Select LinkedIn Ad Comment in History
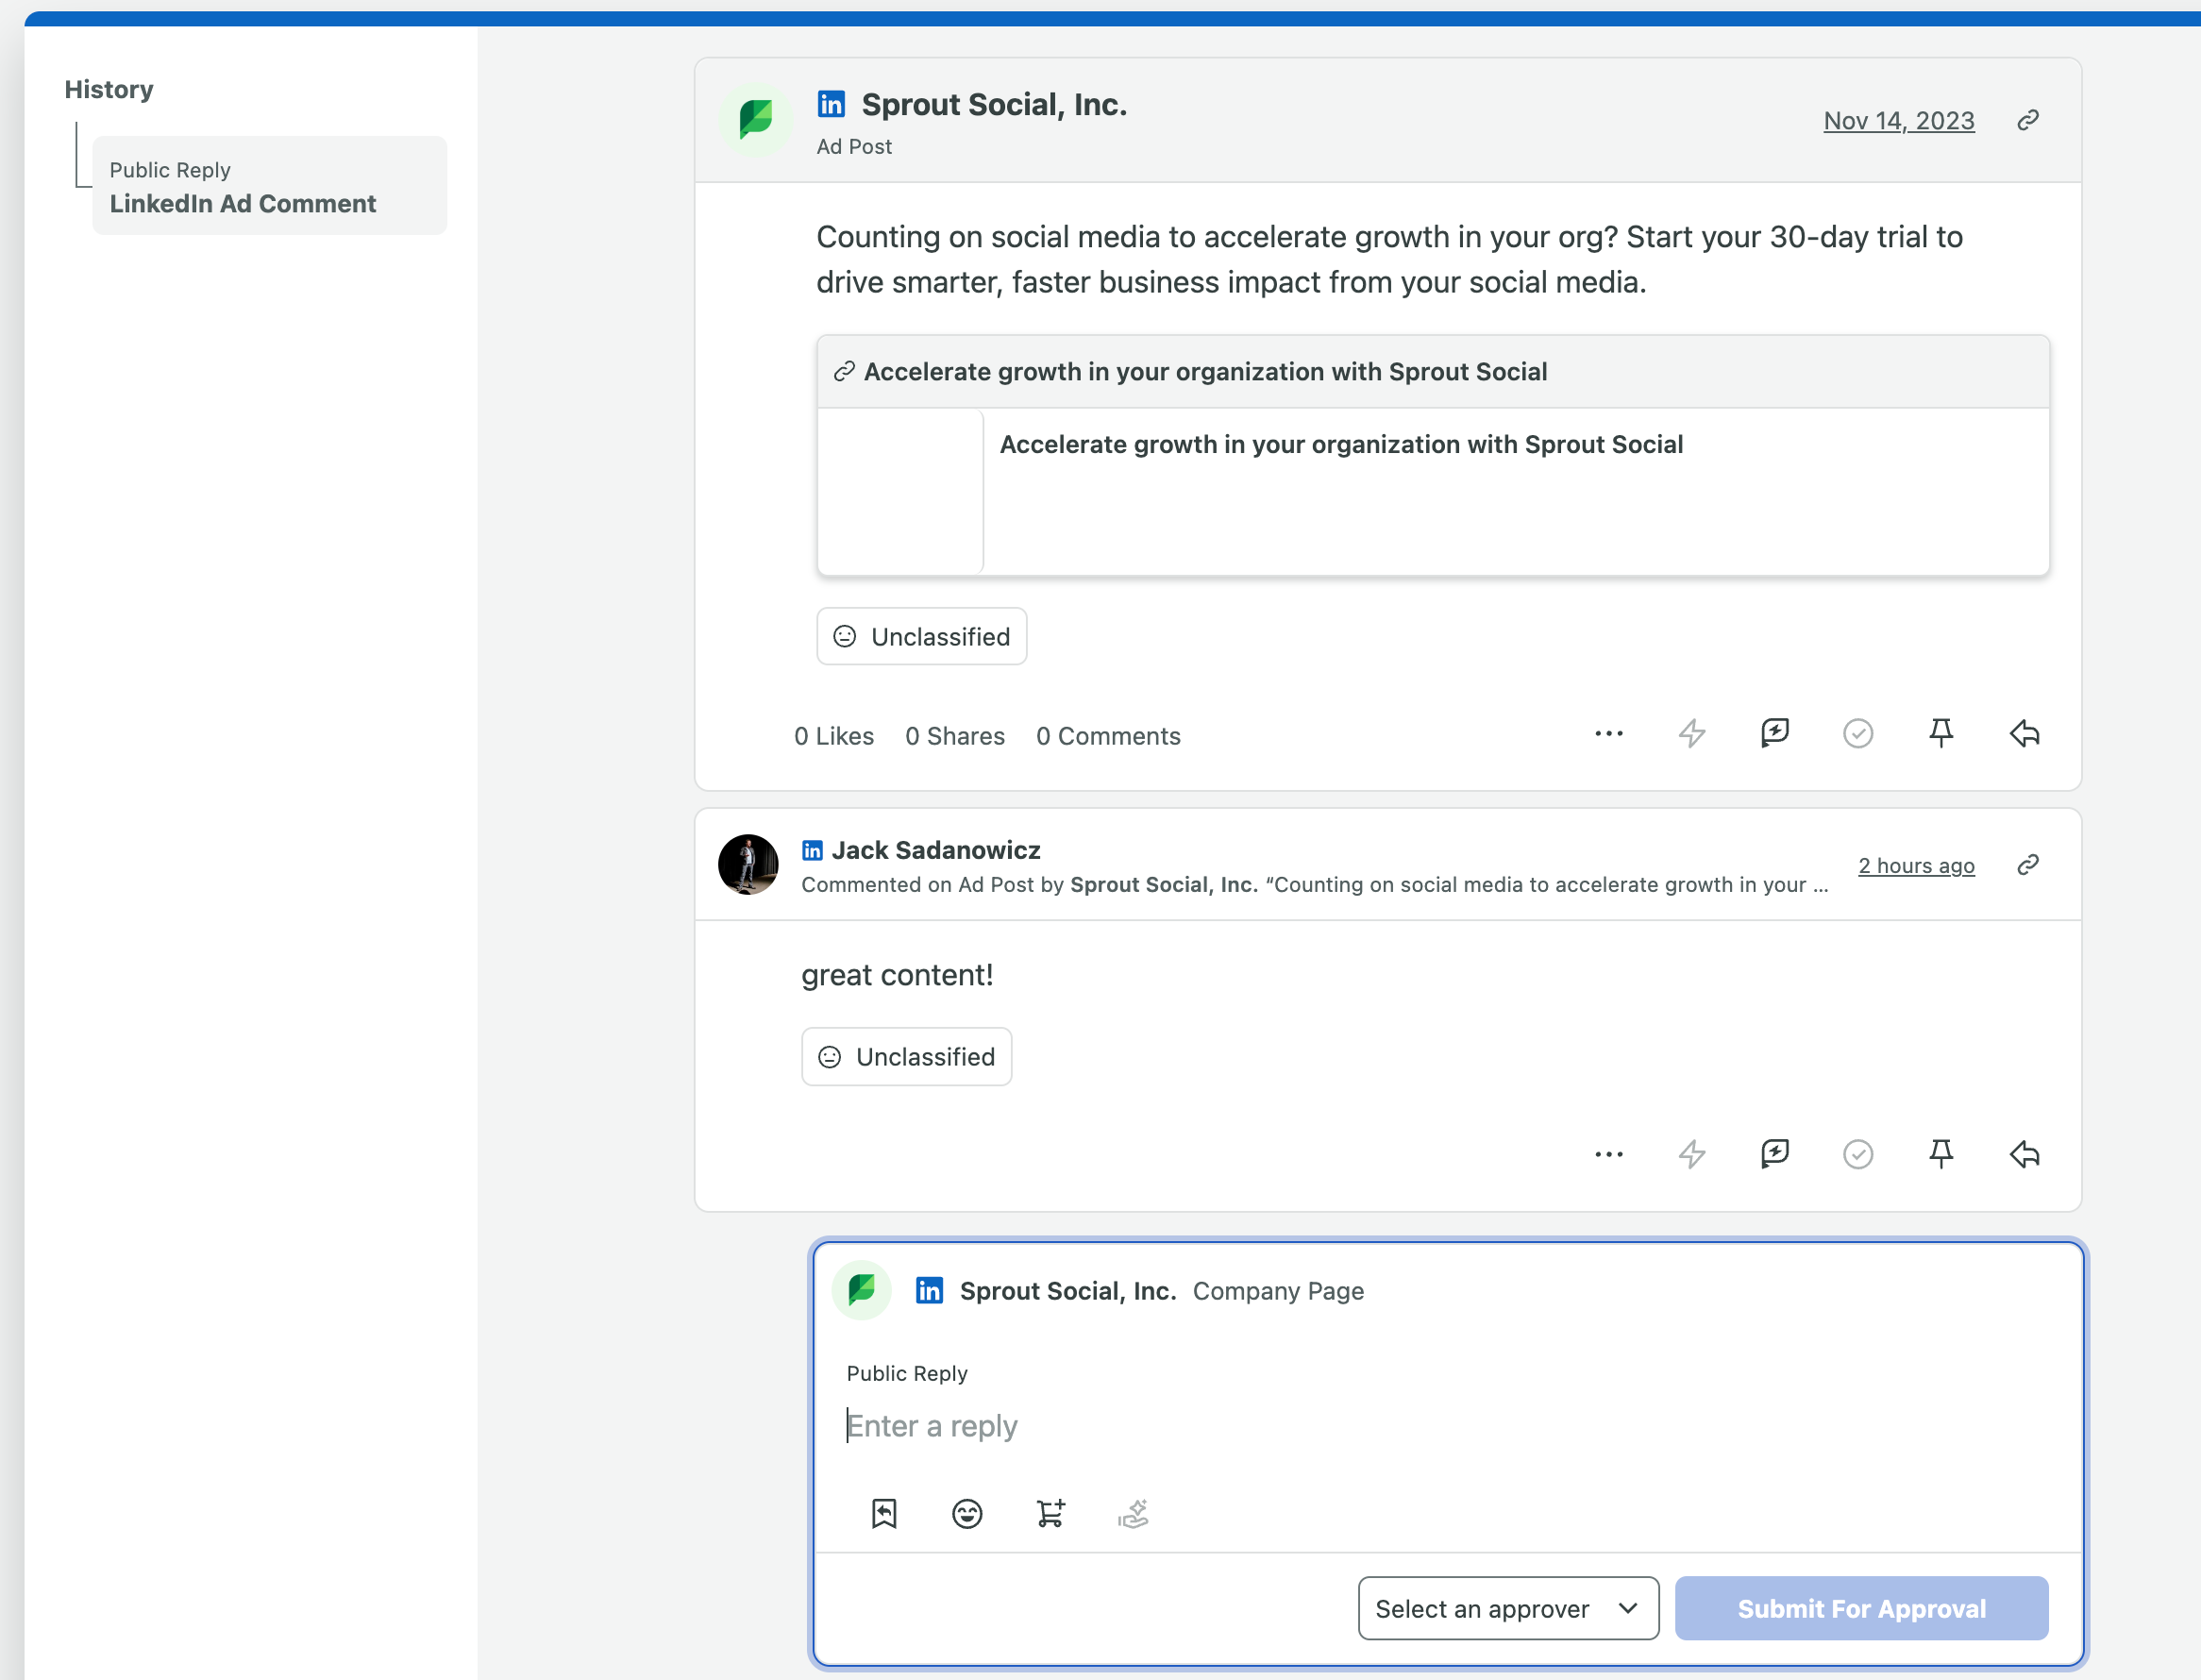 [x=270, y=186]
